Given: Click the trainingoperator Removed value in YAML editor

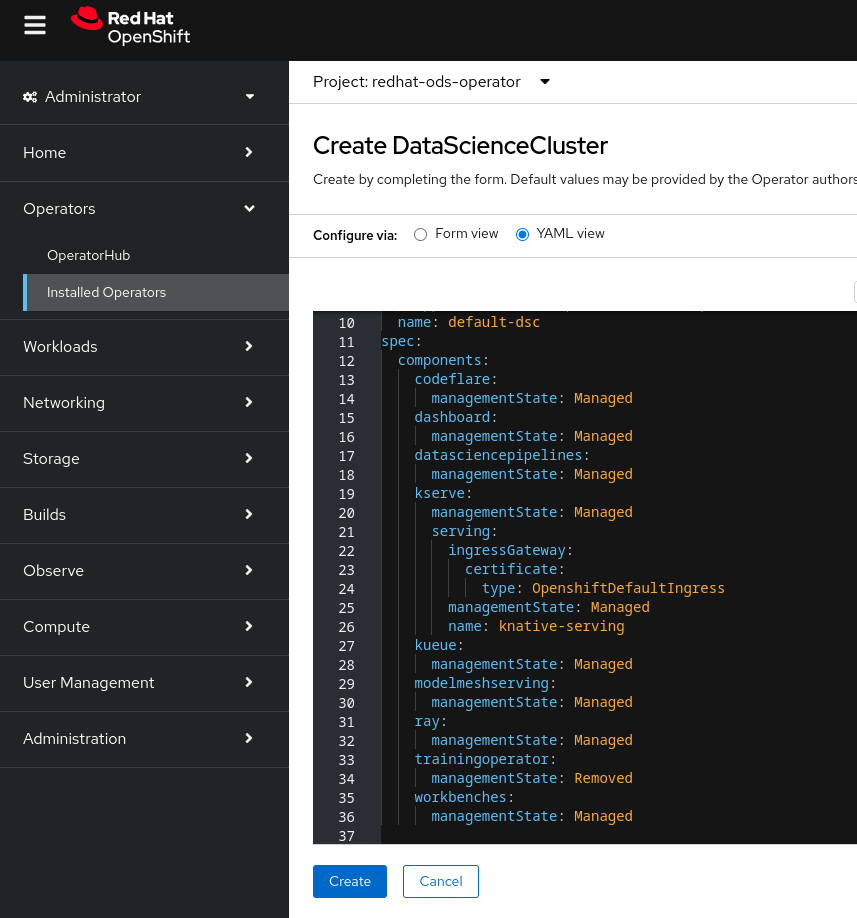Looking at the screenshot, I should pos(603,778).
